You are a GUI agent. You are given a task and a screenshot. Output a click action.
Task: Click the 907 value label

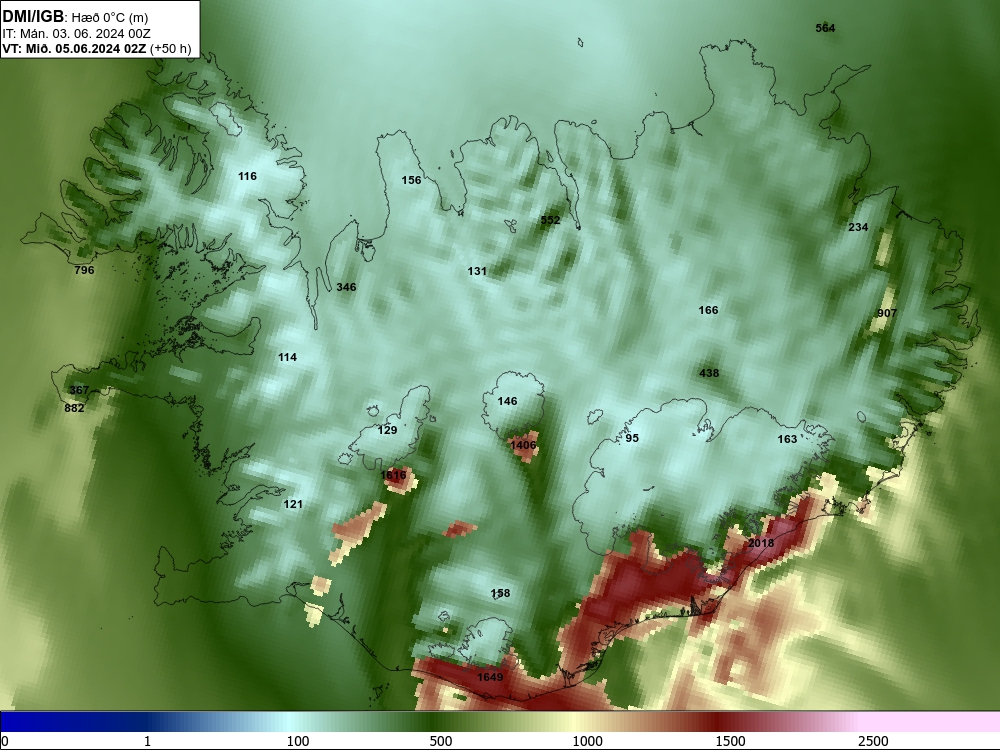[887, 313]
